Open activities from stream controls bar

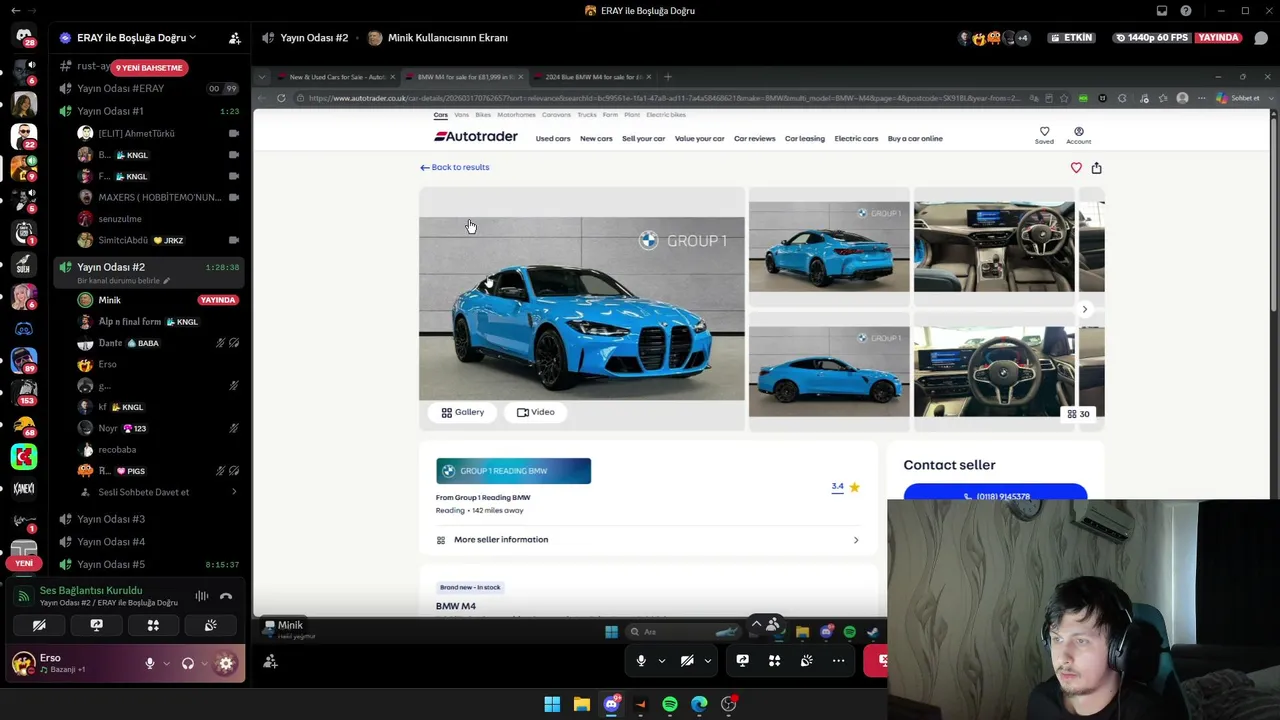[x=774, y=661]
